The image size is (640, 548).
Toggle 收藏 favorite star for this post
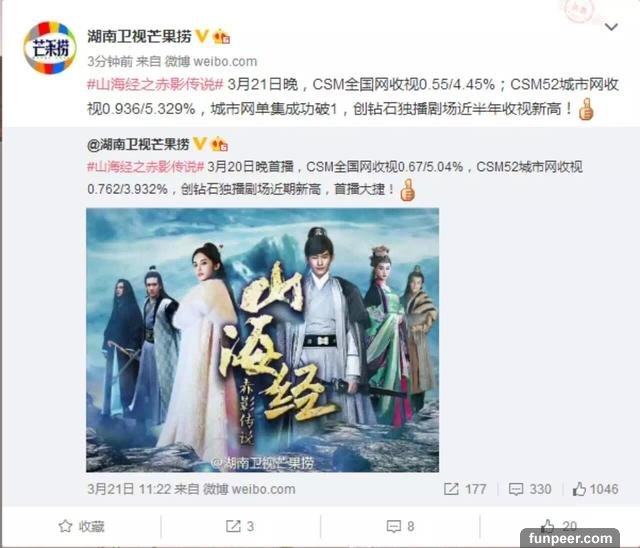click(82, 526)
